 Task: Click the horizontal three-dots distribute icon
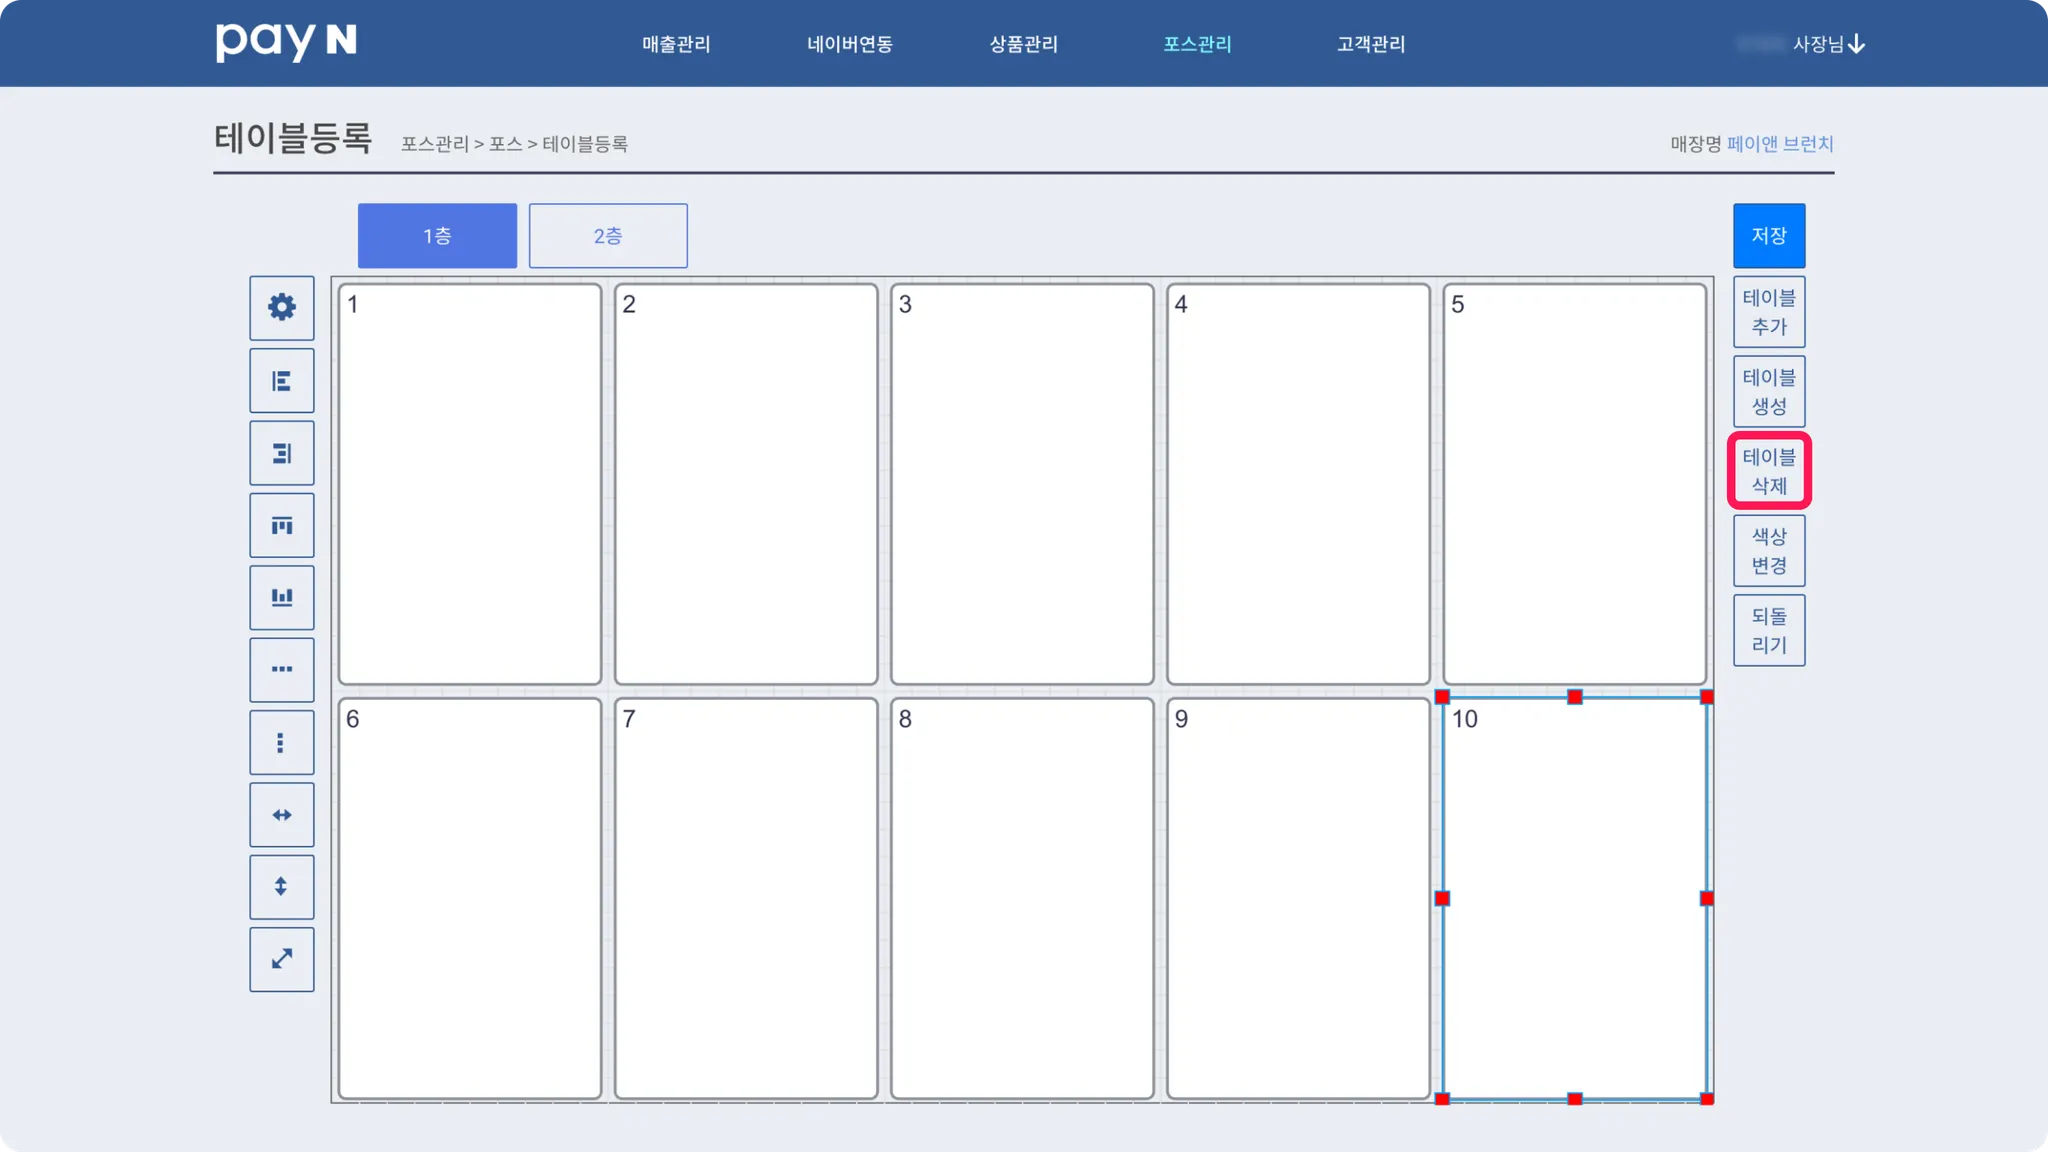click(x=282, y=670)
